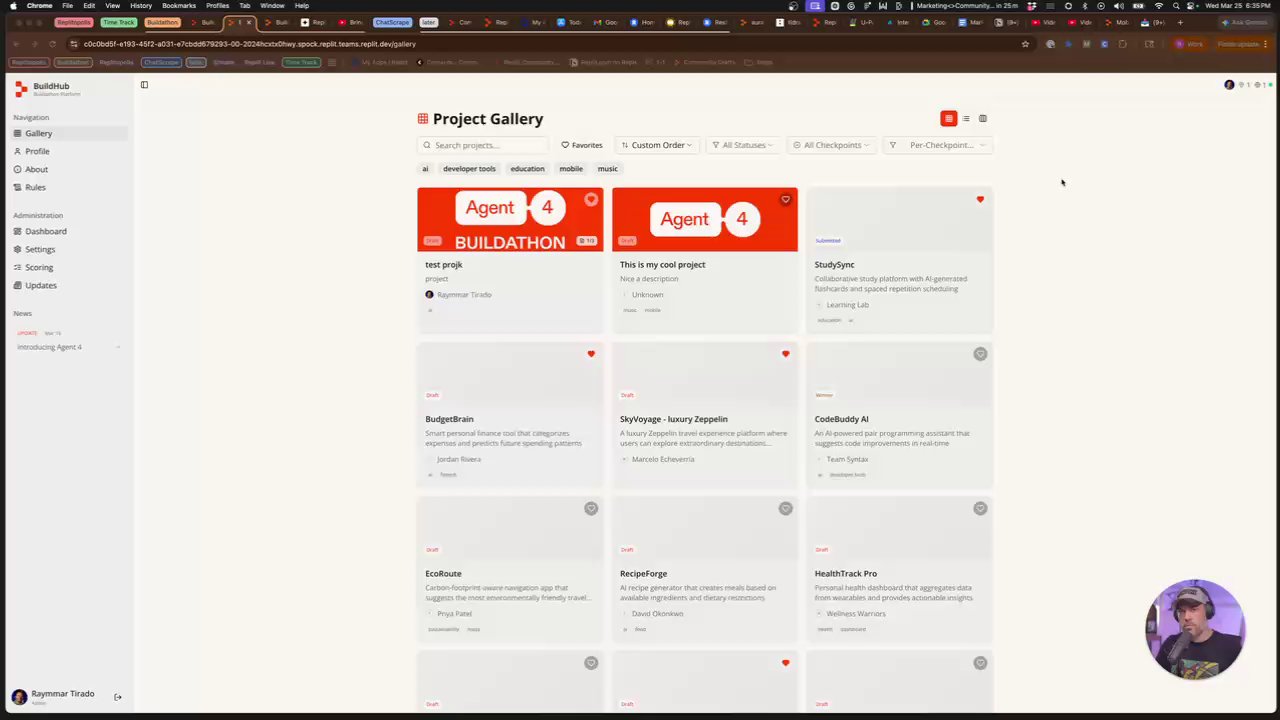Image resolution: width=1280 pixels, height=720 pixels.
Task: Favorite the test projk card
Action: pyautogui.click(x=591, y=200)
